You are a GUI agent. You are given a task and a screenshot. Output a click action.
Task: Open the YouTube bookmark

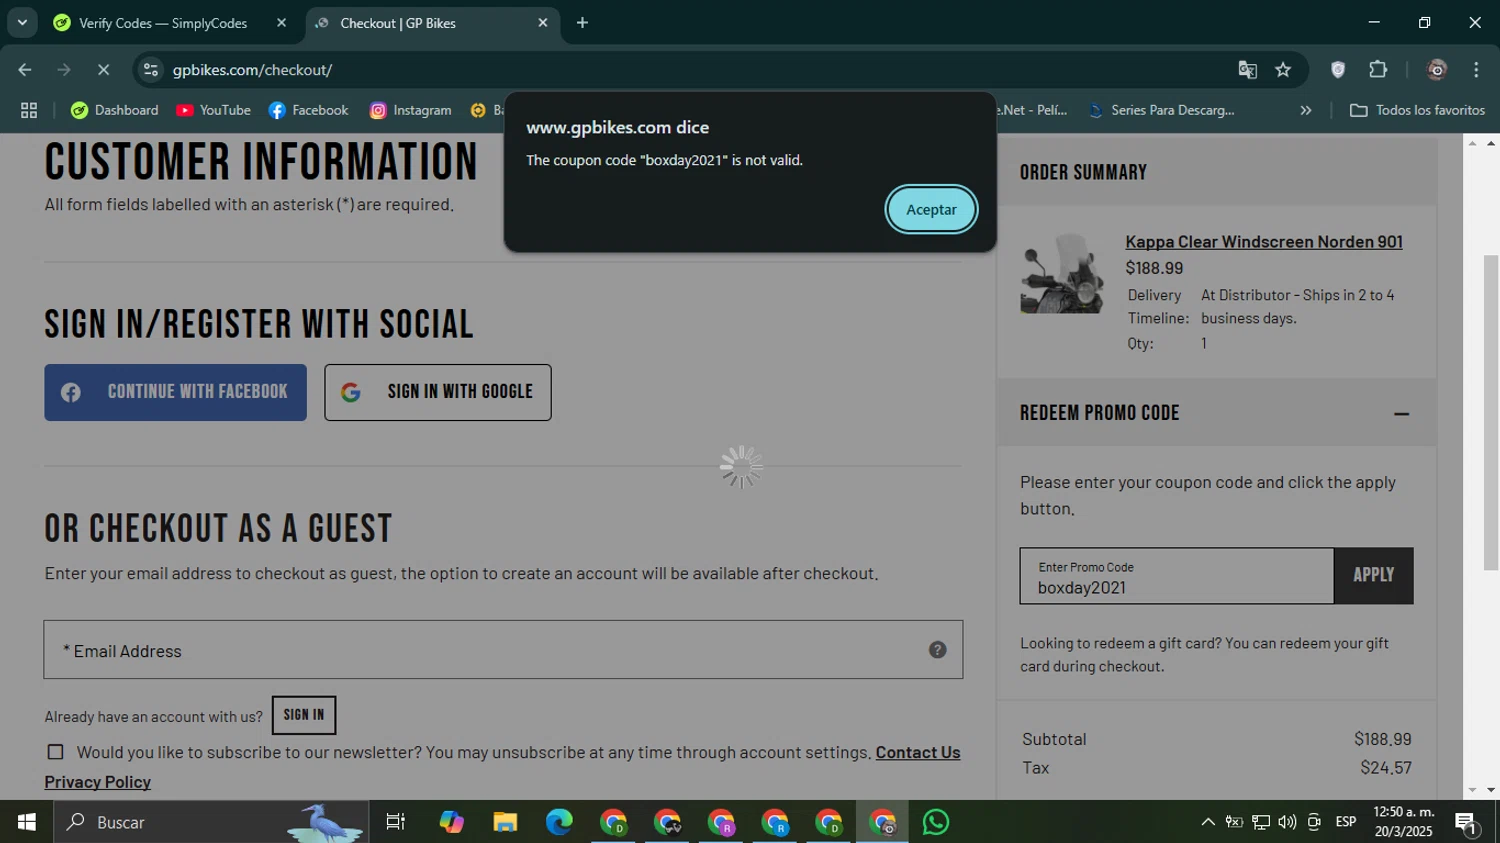pyautogui.click(x=213, y=110)
